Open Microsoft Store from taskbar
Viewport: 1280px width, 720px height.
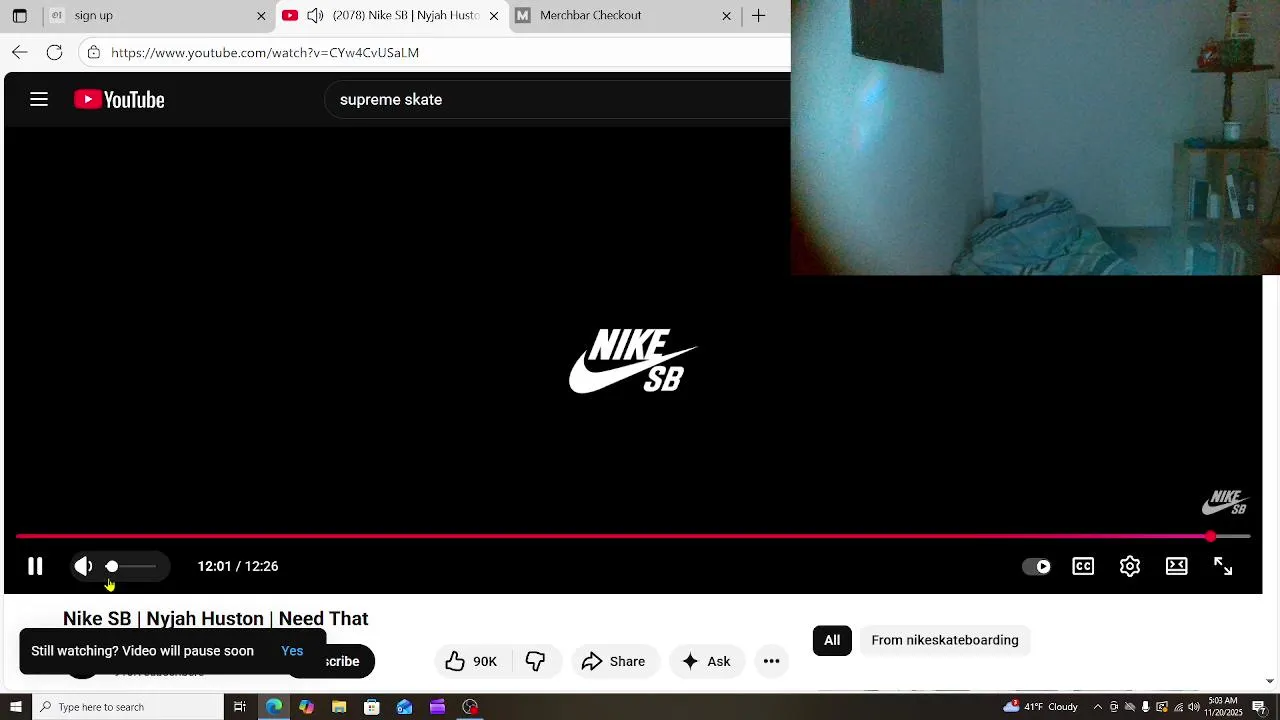coord(372,707)
